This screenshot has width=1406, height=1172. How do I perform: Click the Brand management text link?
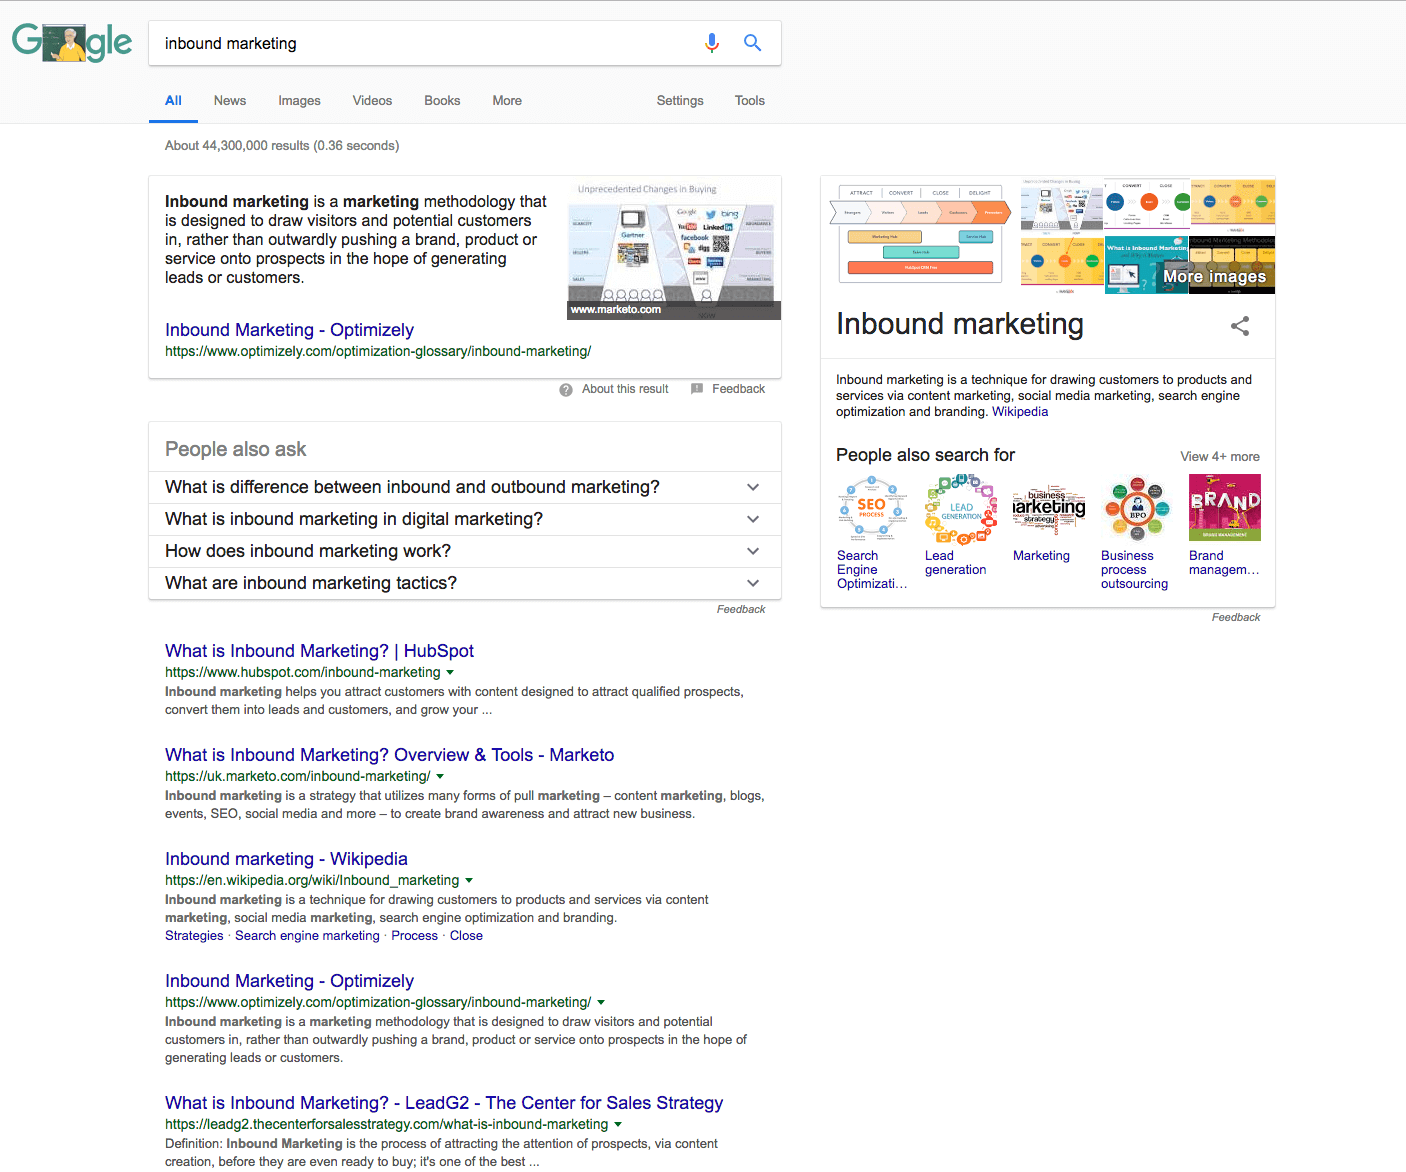coord(1224,563)
